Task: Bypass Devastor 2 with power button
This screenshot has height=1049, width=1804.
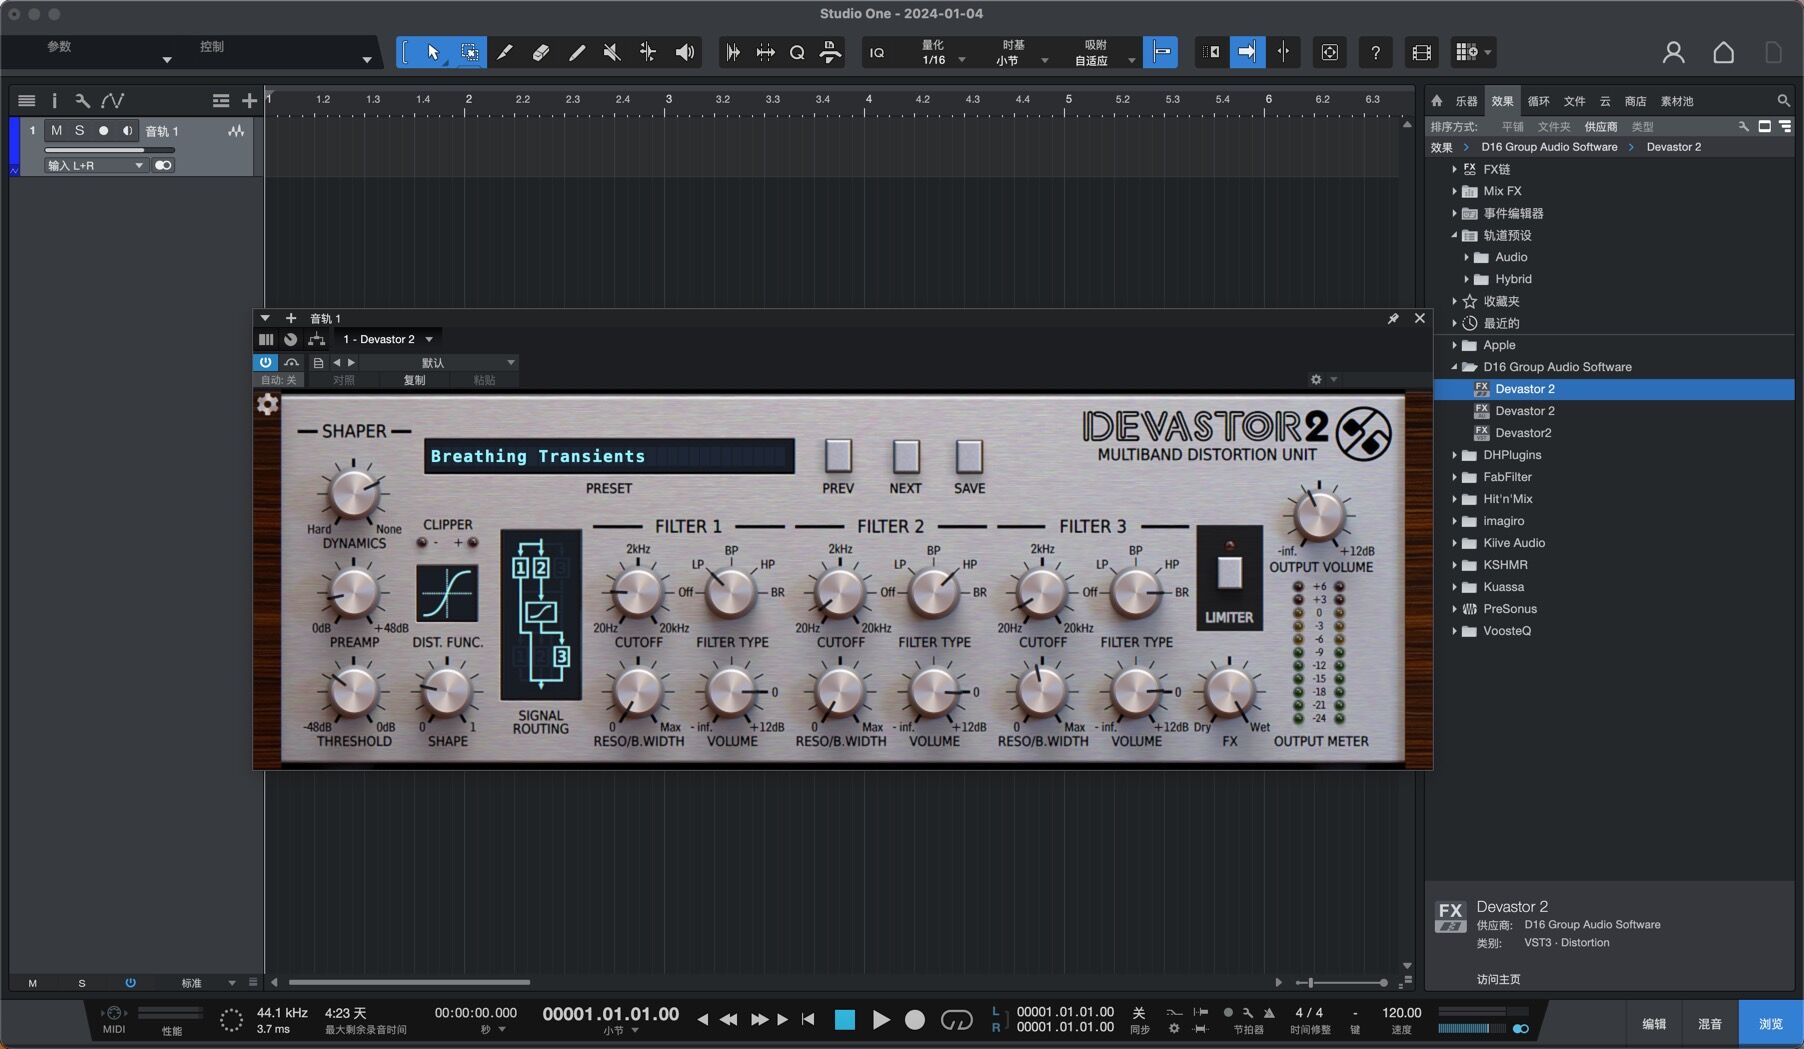Action: [265, 362]
